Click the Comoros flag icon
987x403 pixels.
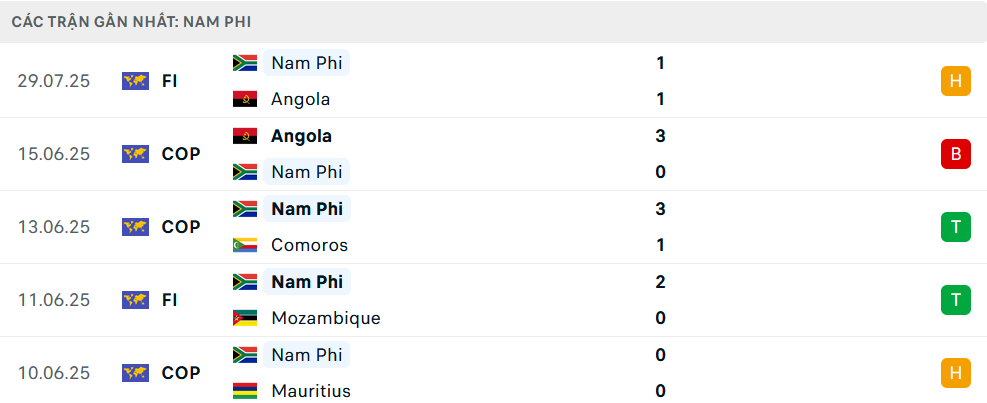click(245, 245)
